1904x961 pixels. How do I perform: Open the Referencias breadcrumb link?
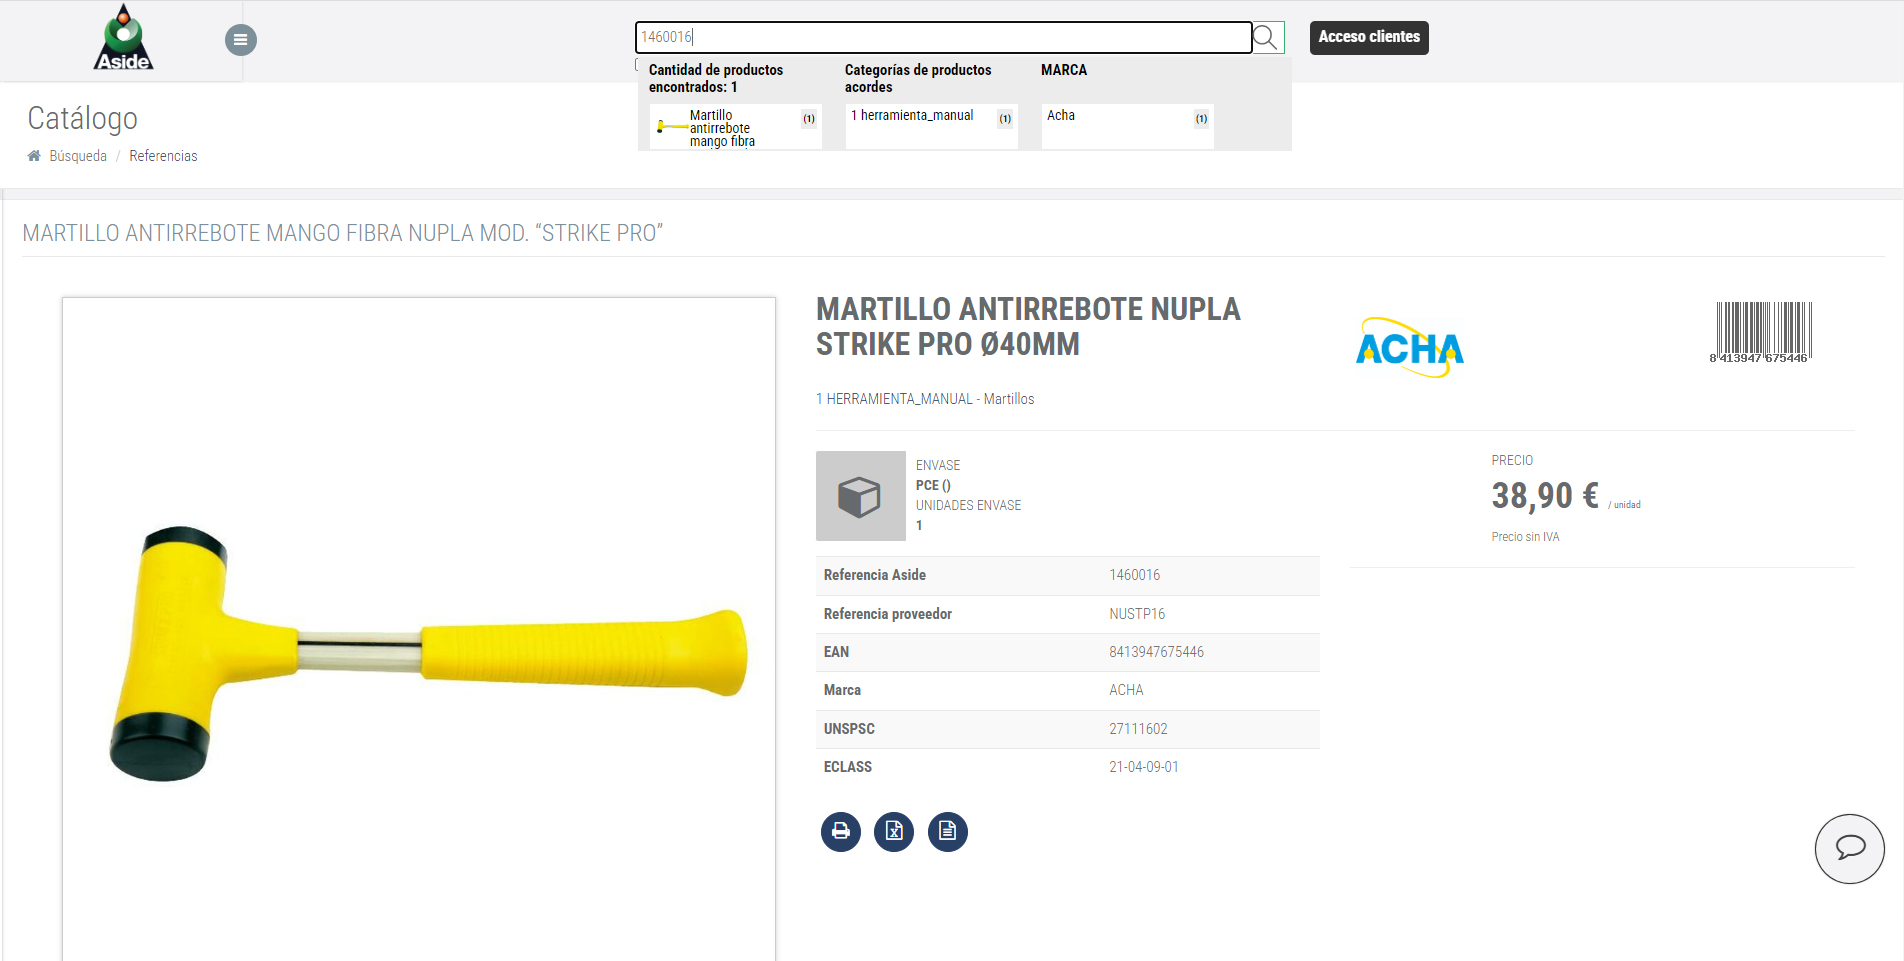[163, 156]
